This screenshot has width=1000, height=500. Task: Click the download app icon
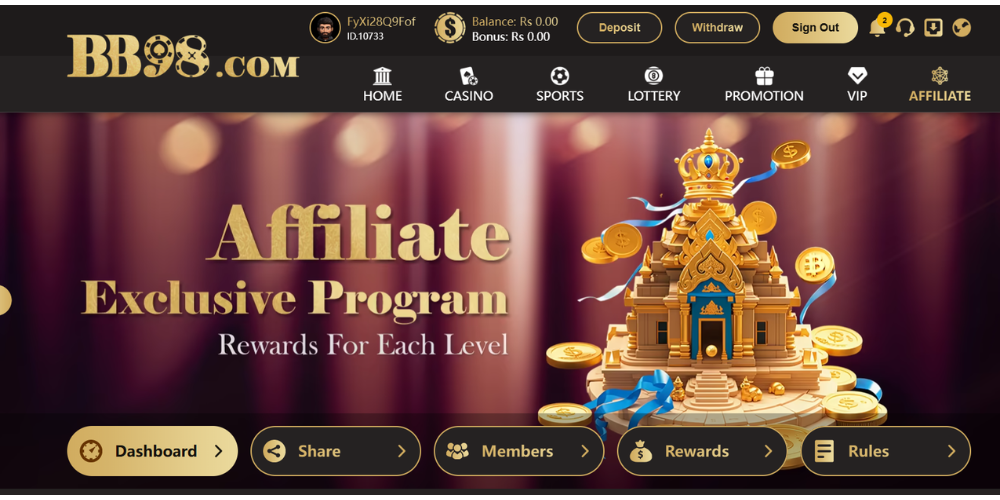coord(934,27)
